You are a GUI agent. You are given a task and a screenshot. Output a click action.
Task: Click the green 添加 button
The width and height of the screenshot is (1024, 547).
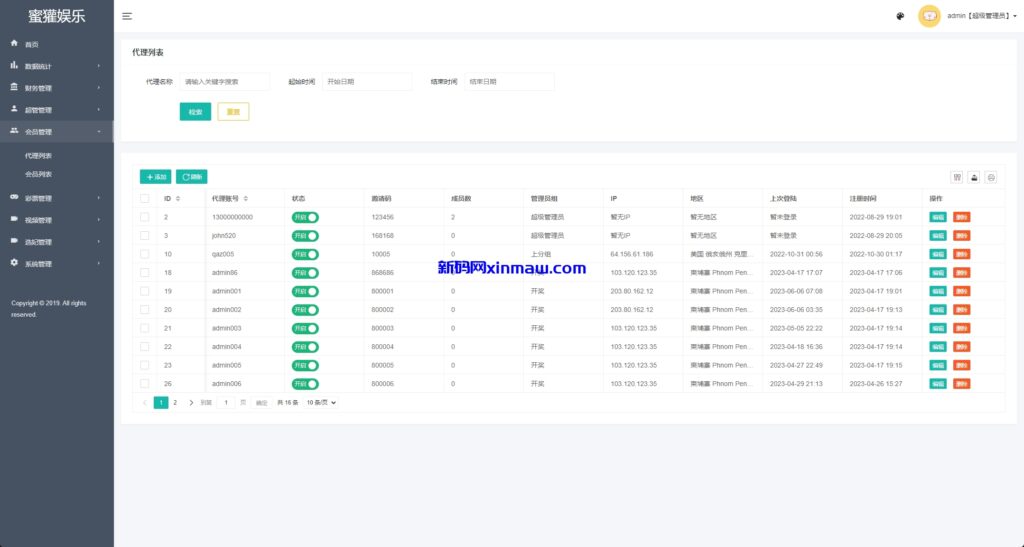point(155,177)
